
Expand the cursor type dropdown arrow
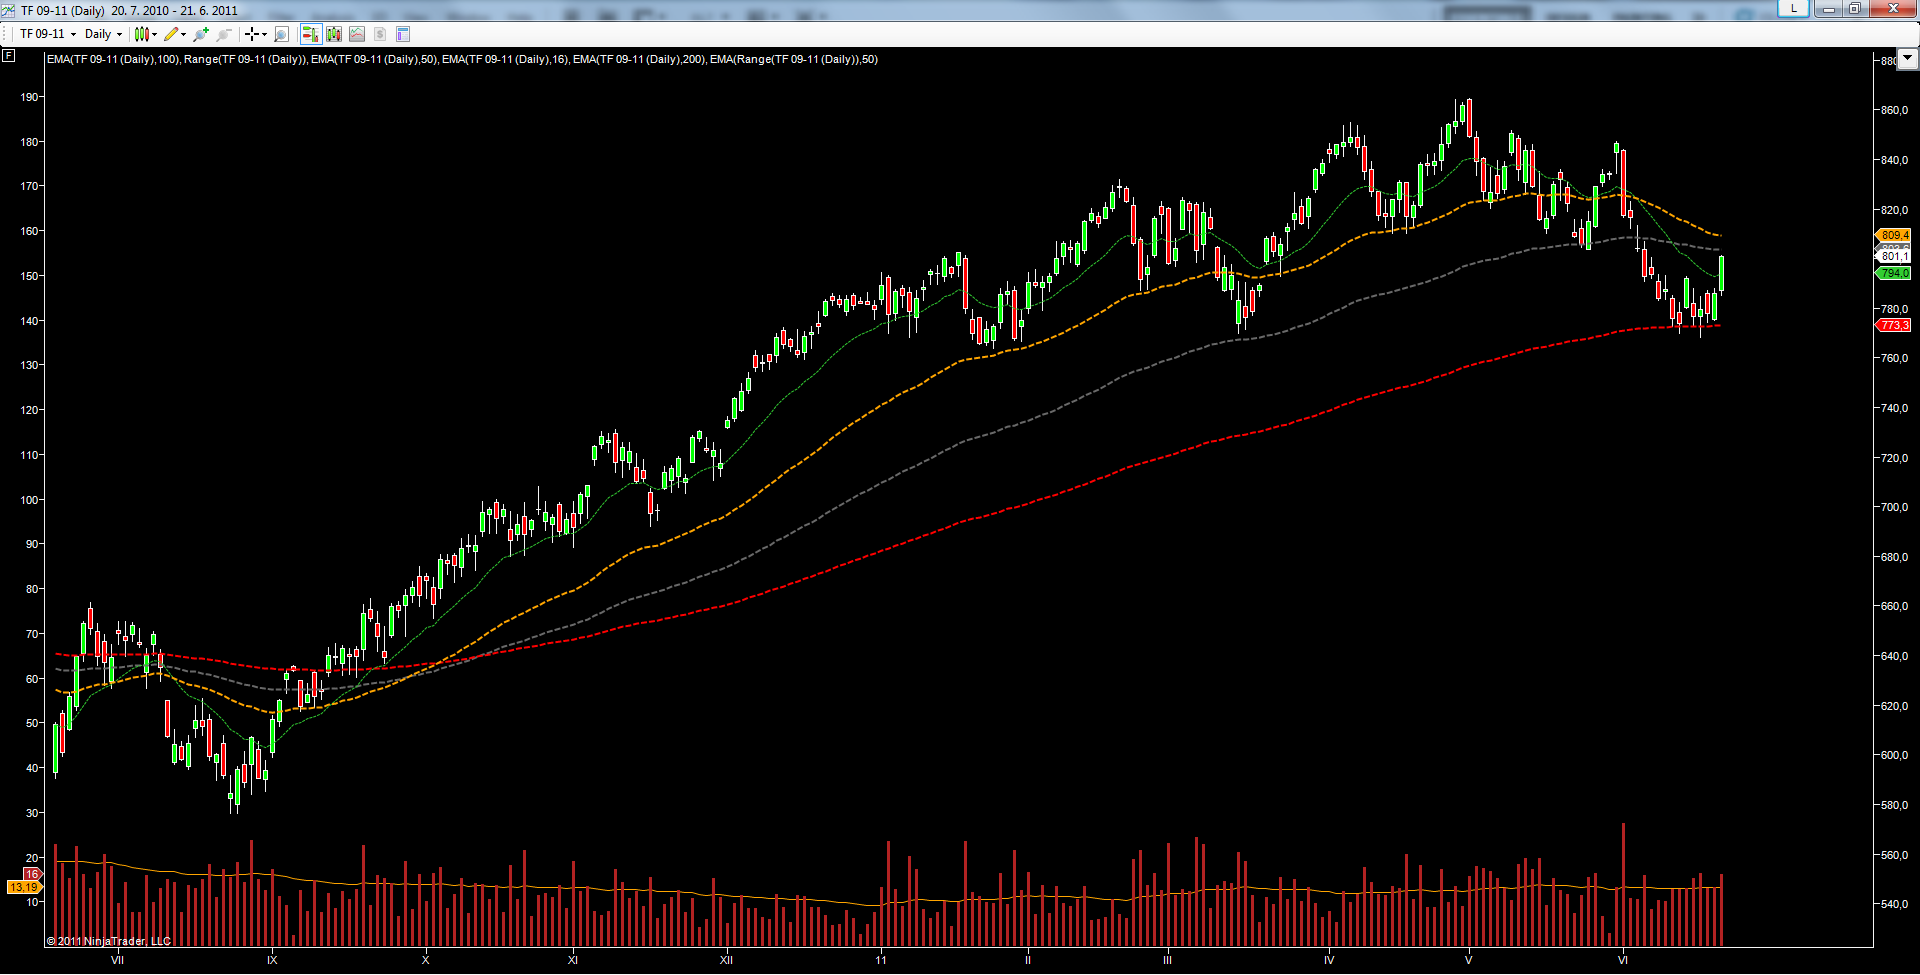pos(264,34)
